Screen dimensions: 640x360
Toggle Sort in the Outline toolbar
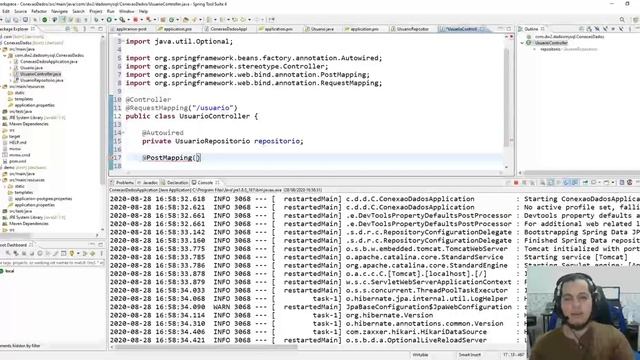coord(589,29)
